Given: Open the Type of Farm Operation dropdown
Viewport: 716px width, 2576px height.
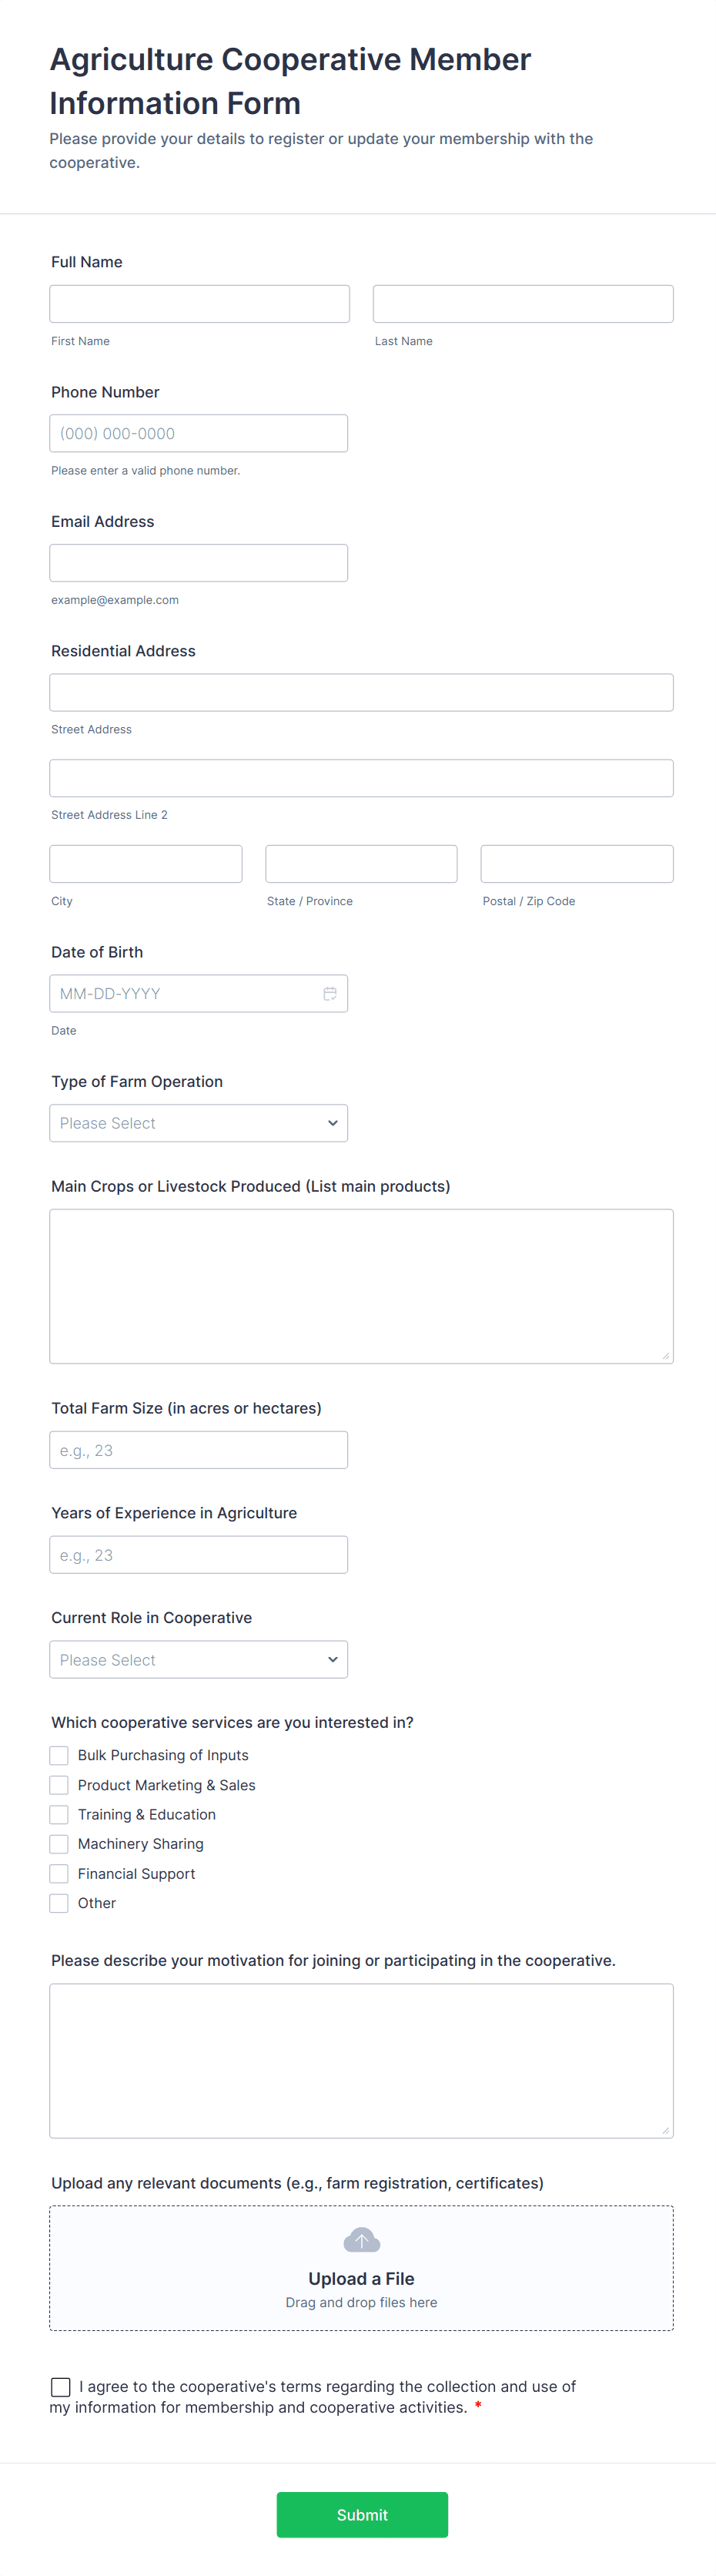Looking at the screenshot, I should pos(198,1123).
